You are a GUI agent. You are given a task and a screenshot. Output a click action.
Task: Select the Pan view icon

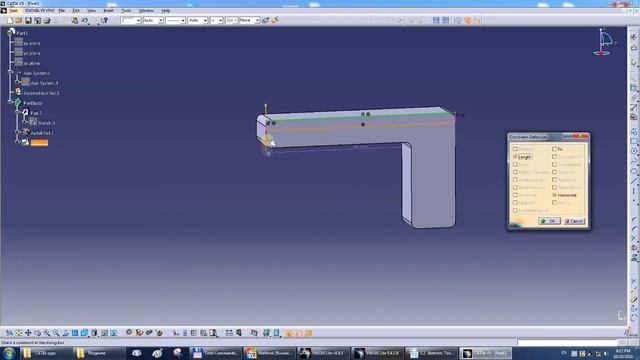click(28, 333)
